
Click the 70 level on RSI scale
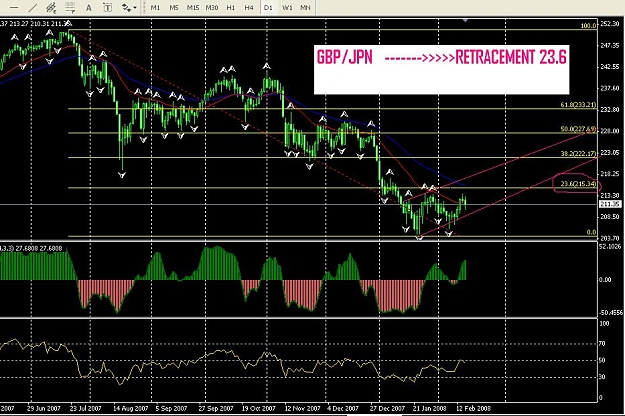pos(602,343)
